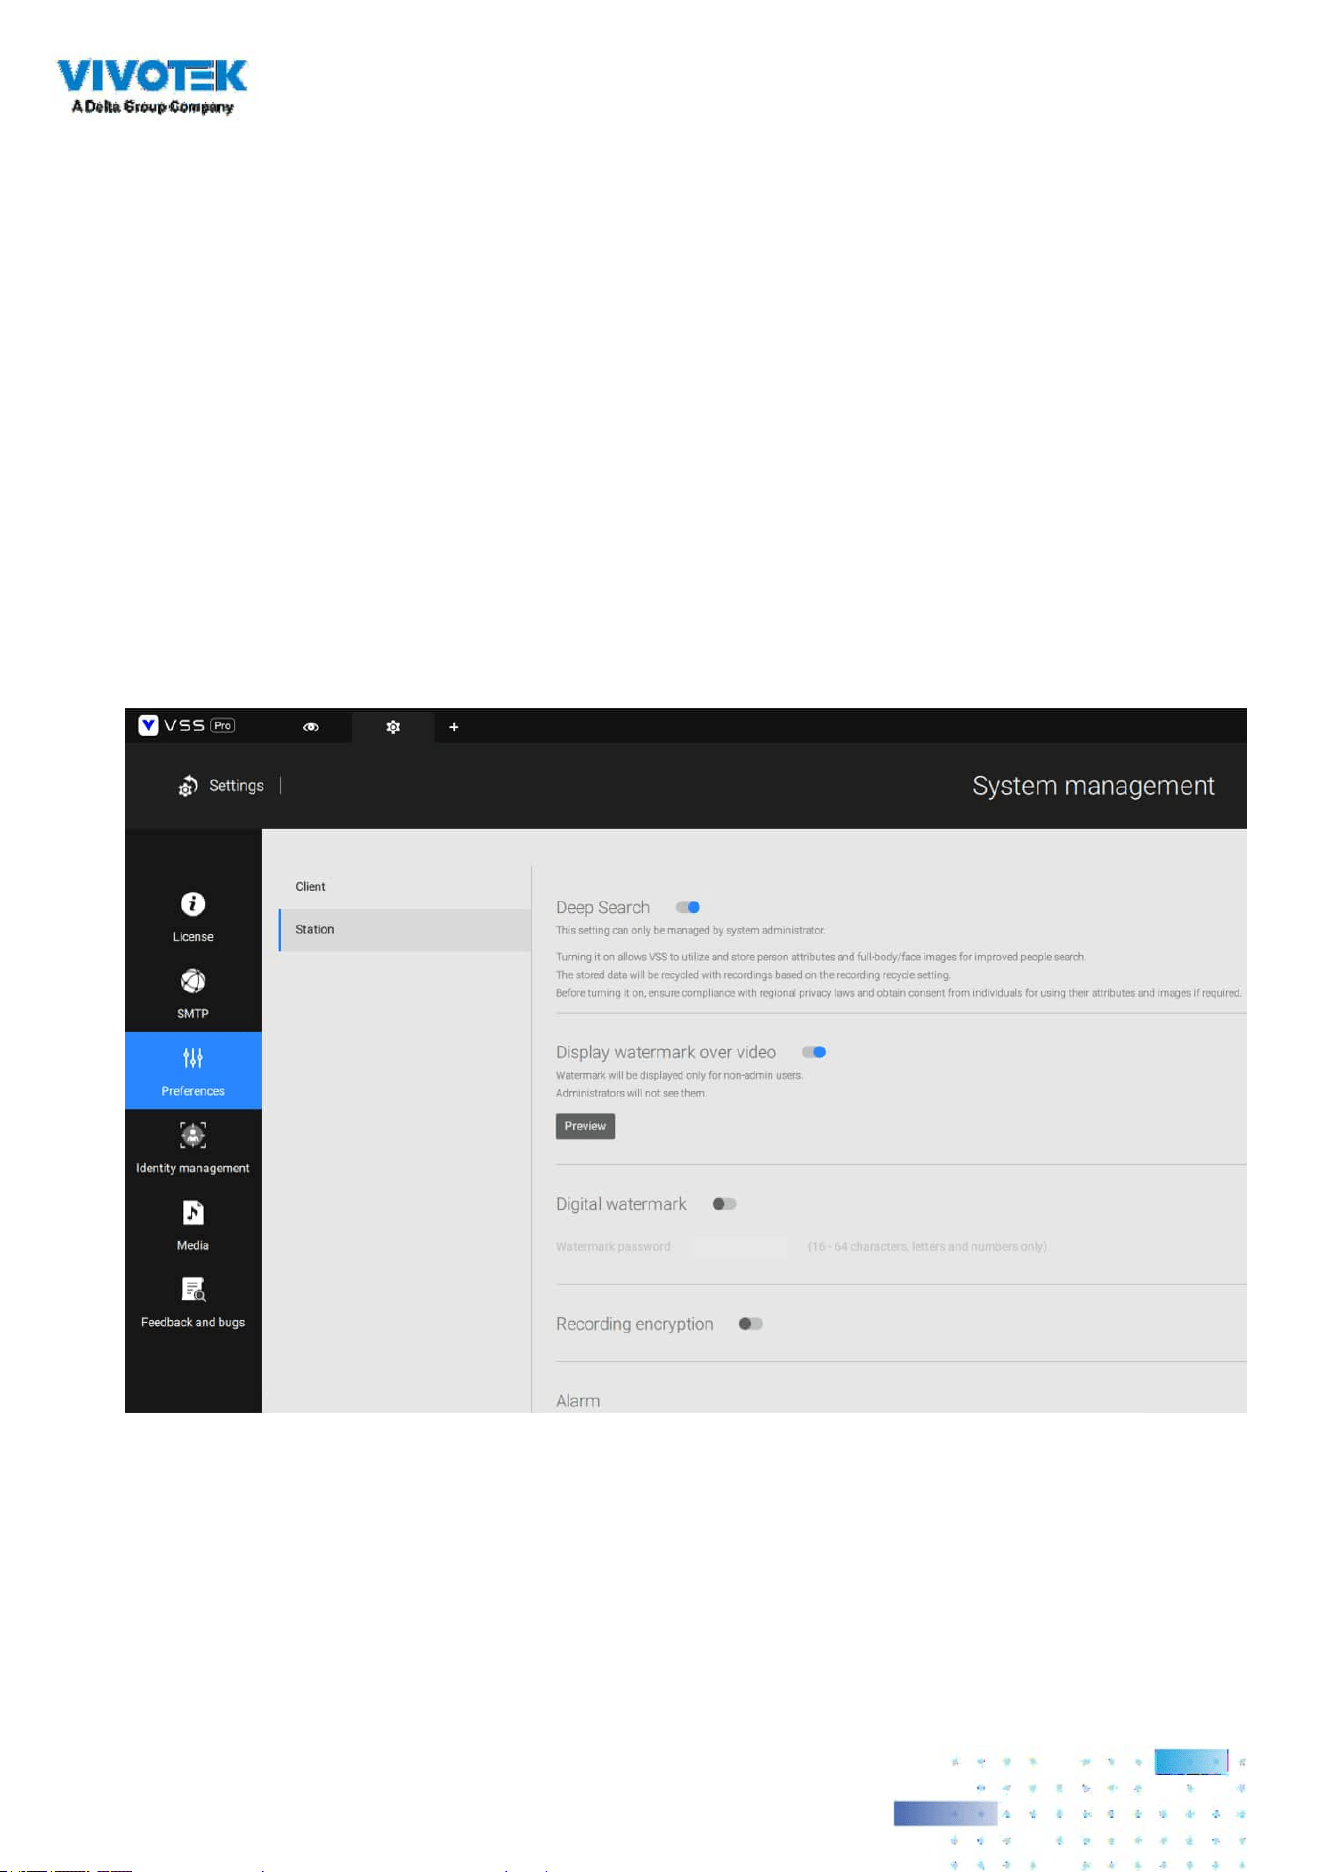1324x1872 pixels.
Task: Open Feedback and bugs icon
Action: [x=193, y=1289]
